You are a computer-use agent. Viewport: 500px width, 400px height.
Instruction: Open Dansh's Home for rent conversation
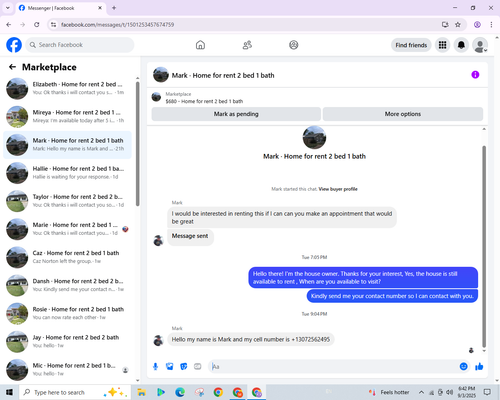pos(67,285)
